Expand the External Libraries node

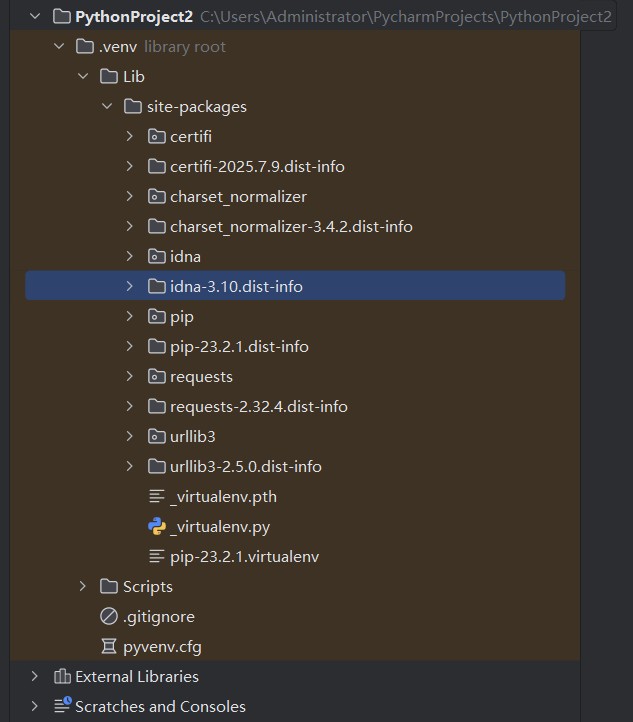[35, 676]
